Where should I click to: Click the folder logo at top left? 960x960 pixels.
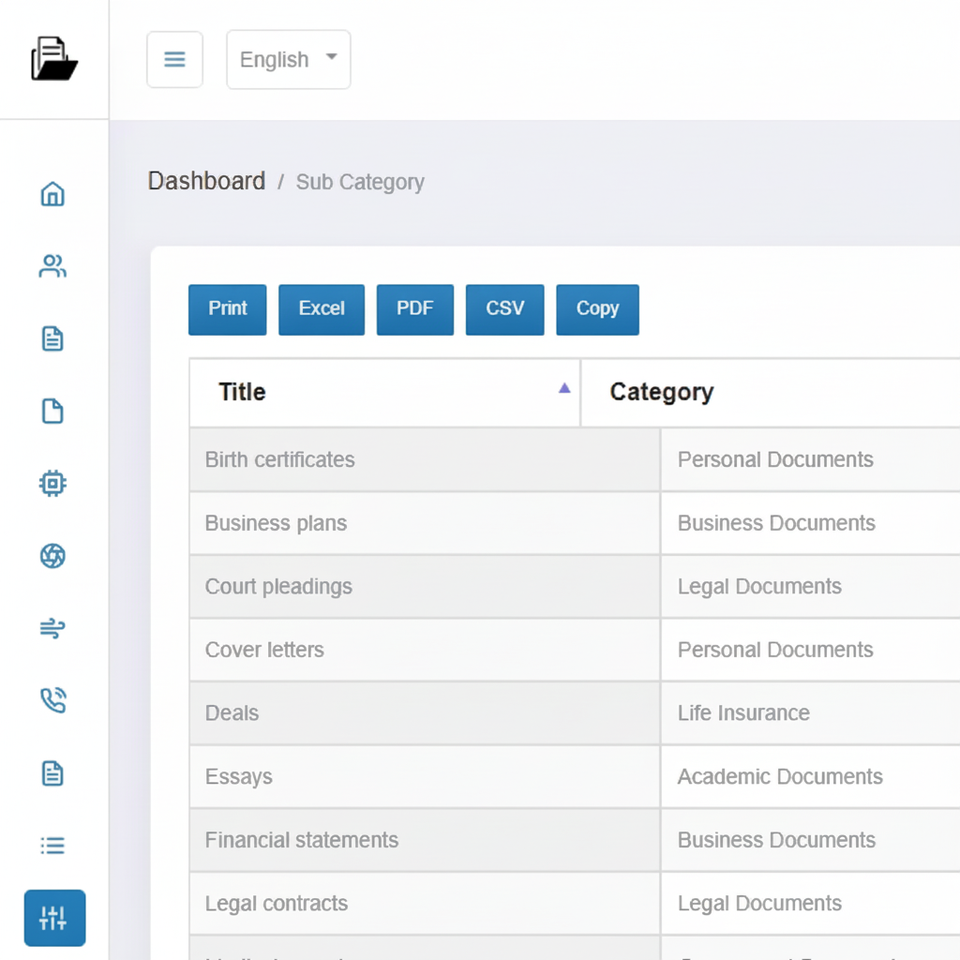click(54, 59)
